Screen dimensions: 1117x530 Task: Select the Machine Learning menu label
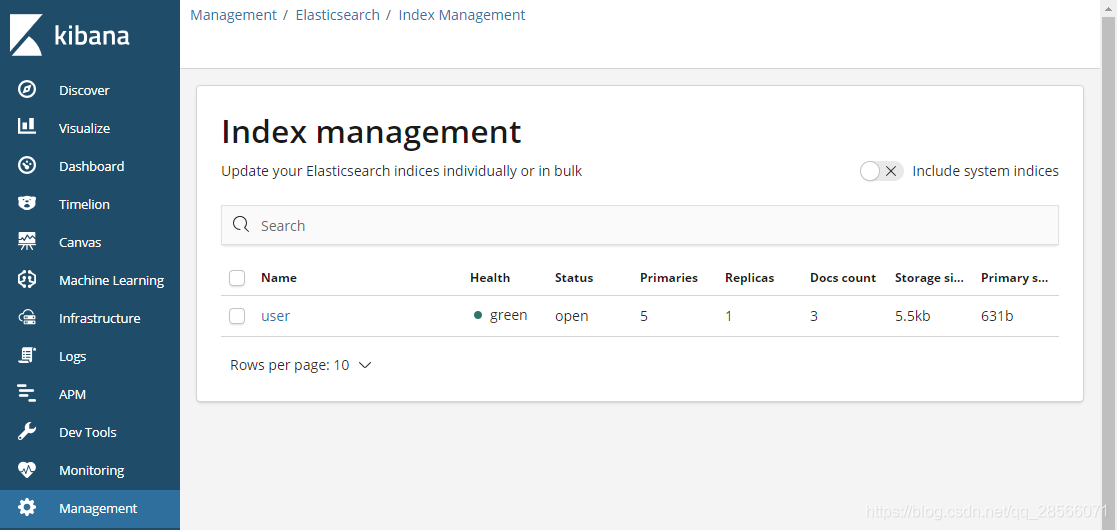[x=111, y=281]
